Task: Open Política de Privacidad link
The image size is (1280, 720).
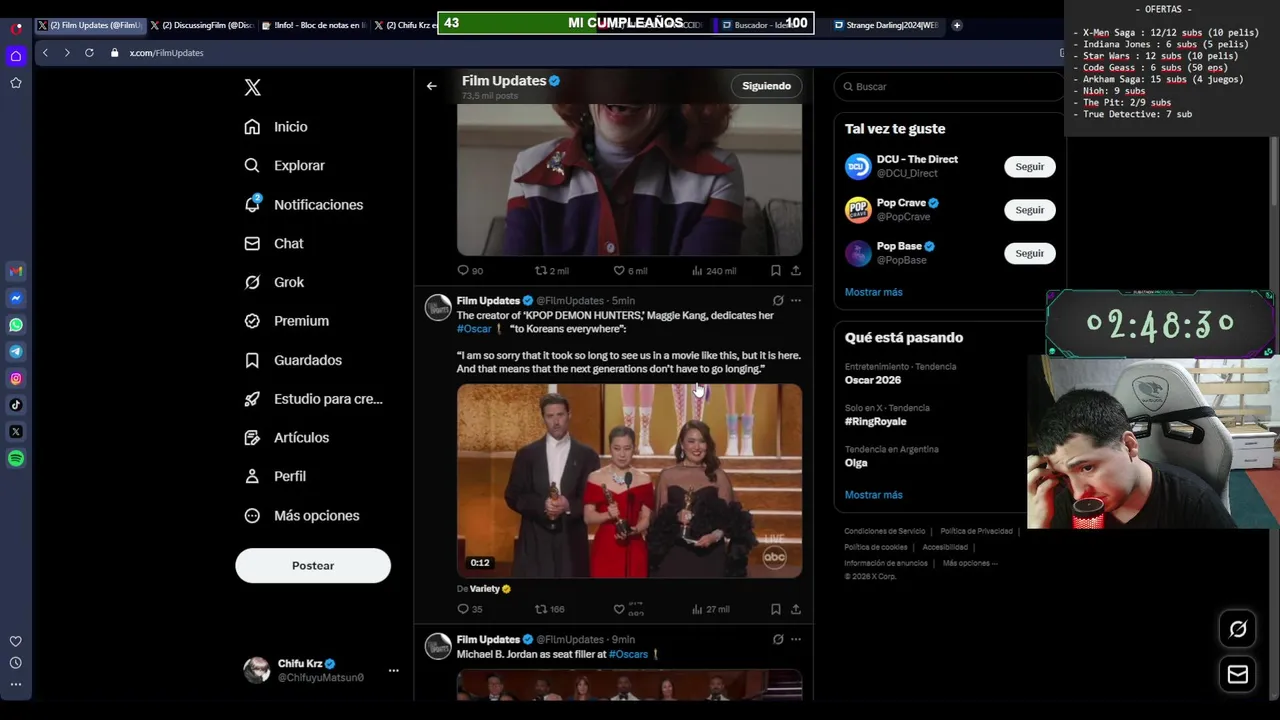Action: (976, 531)
